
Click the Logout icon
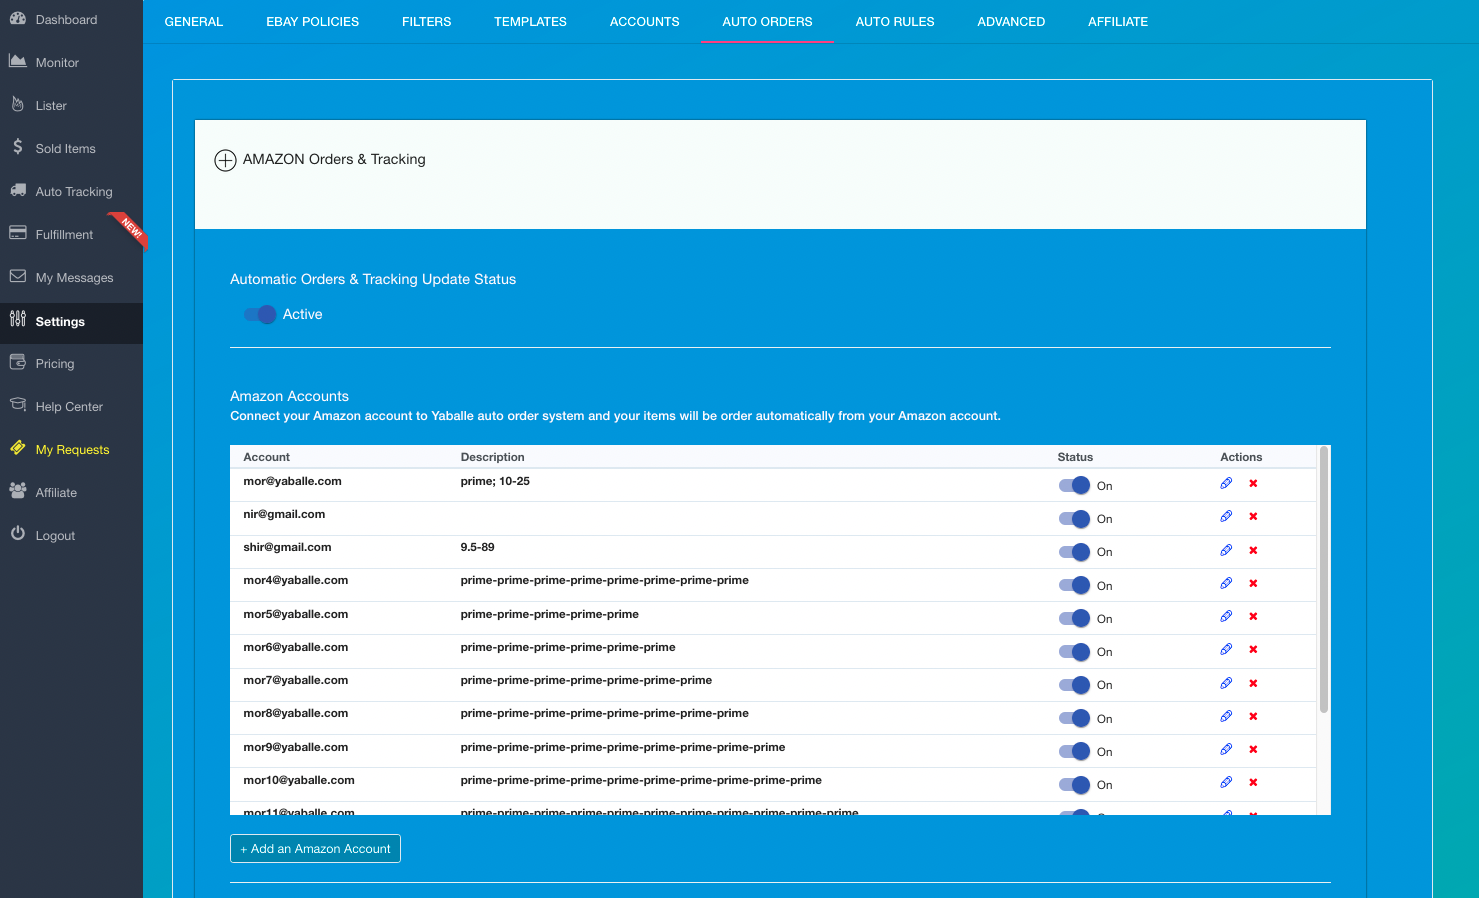click(55, 535)
